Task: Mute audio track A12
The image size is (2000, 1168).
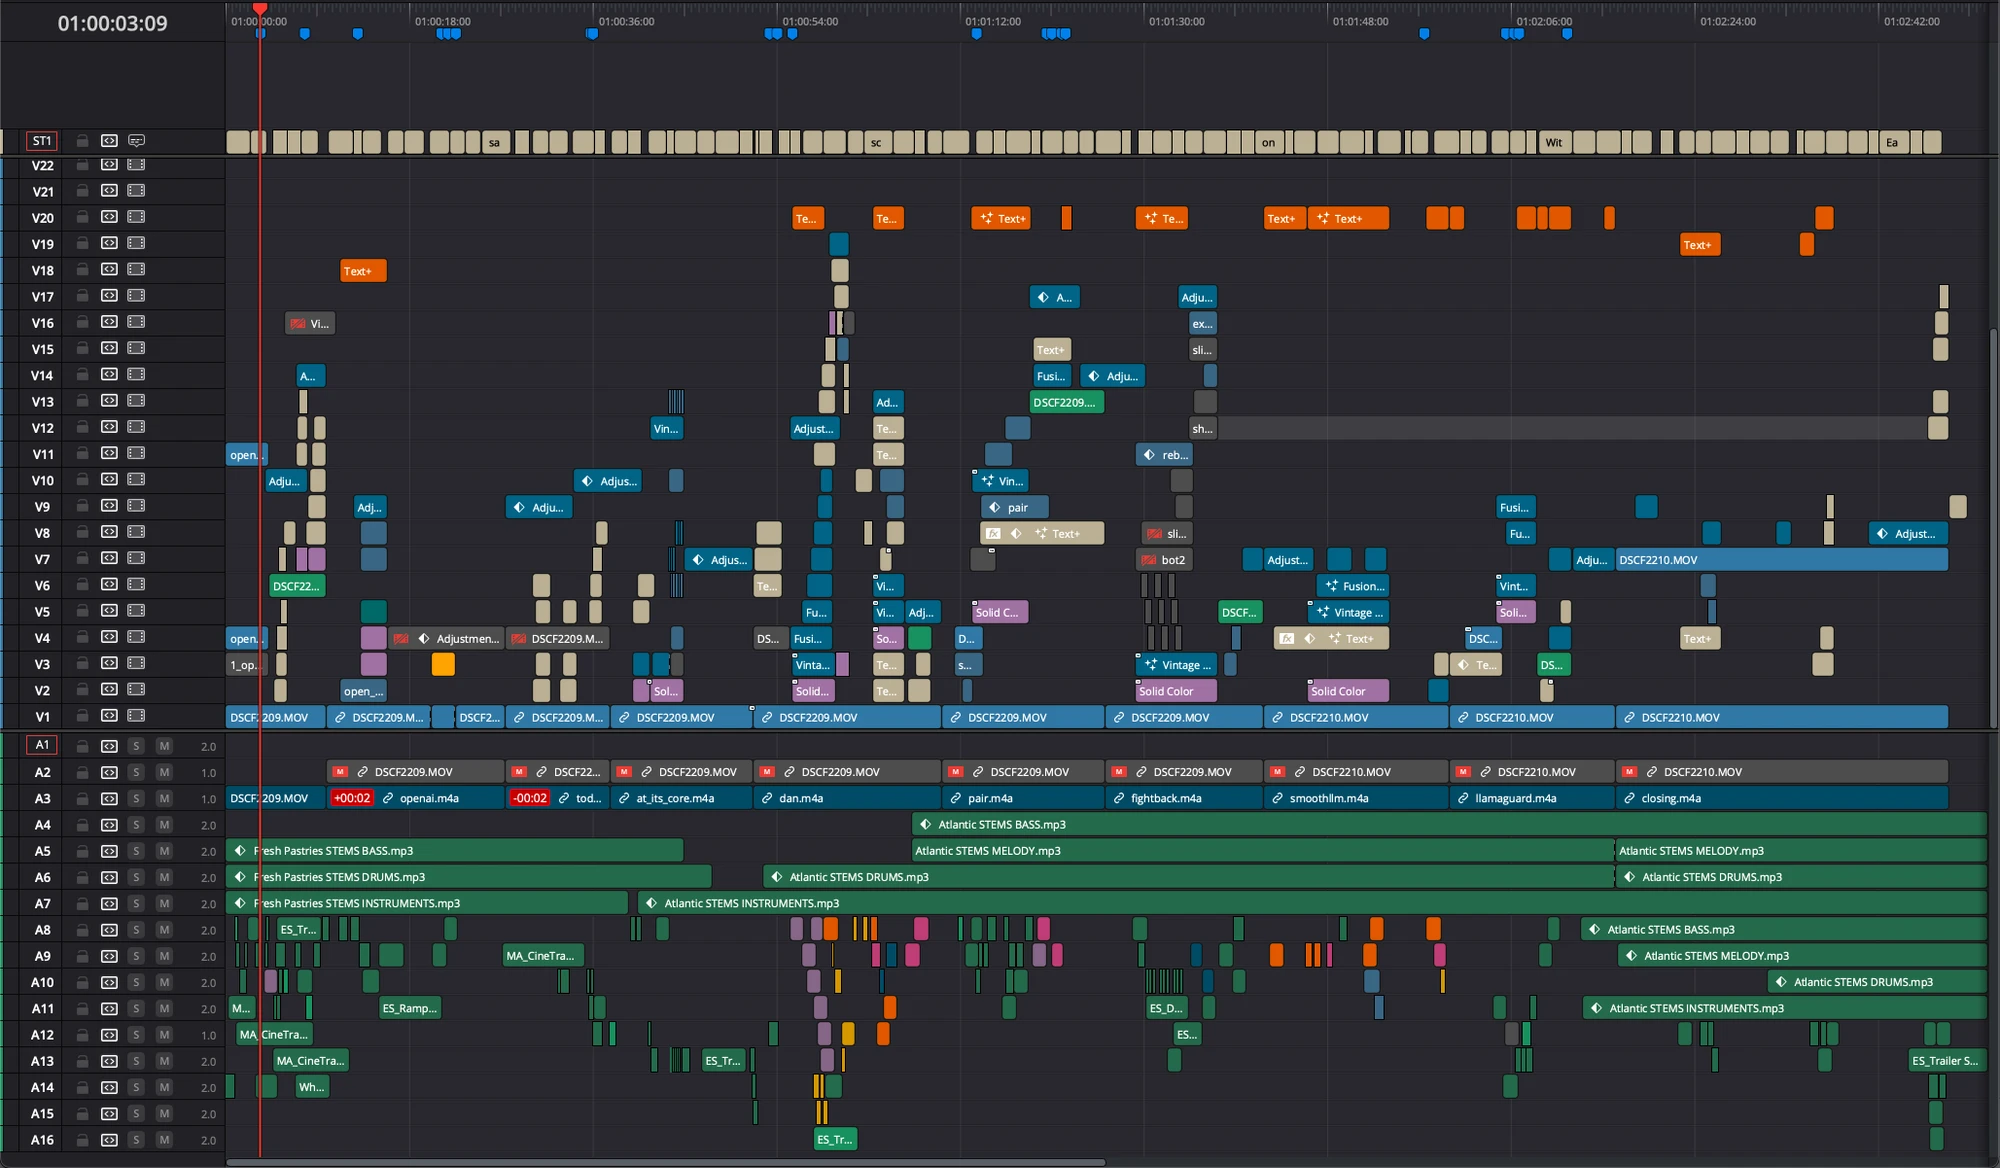Action: (x=163, y=1035)
